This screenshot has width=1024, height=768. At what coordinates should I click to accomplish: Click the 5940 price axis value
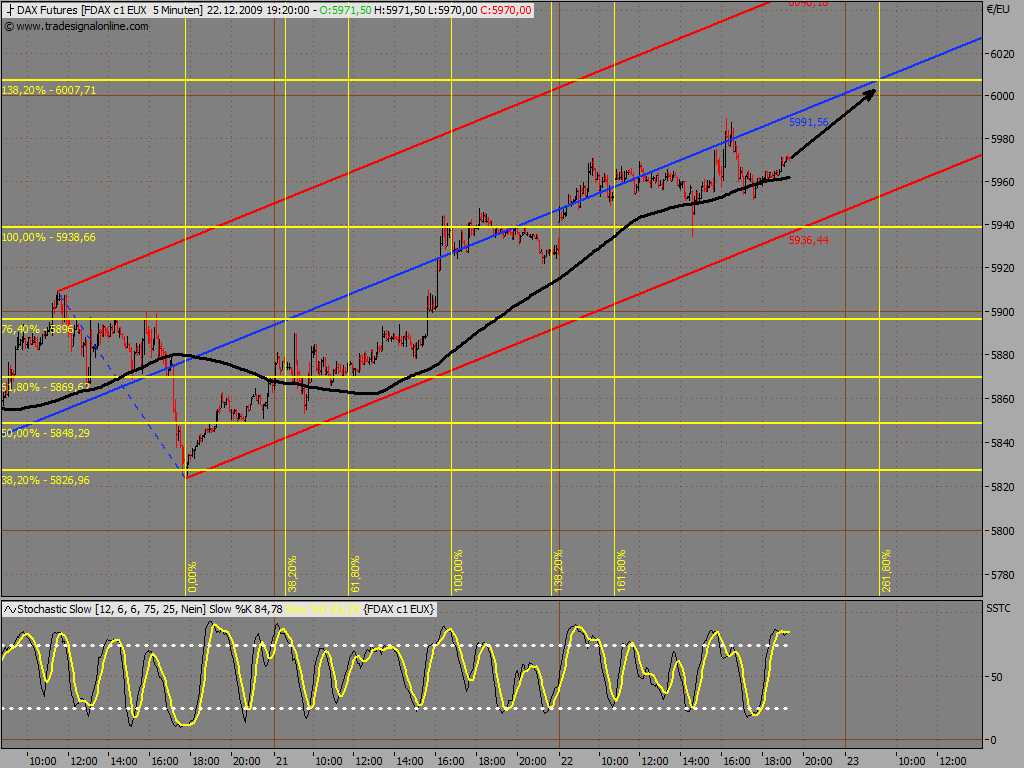1002,225
